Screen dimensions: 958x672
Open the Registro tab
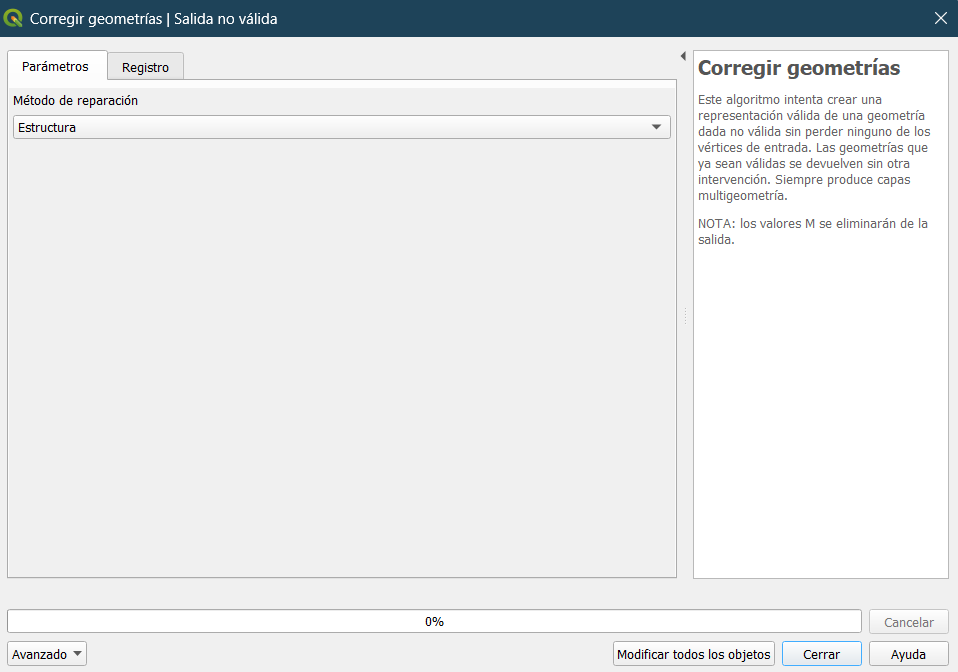click(x=145, y=67)
